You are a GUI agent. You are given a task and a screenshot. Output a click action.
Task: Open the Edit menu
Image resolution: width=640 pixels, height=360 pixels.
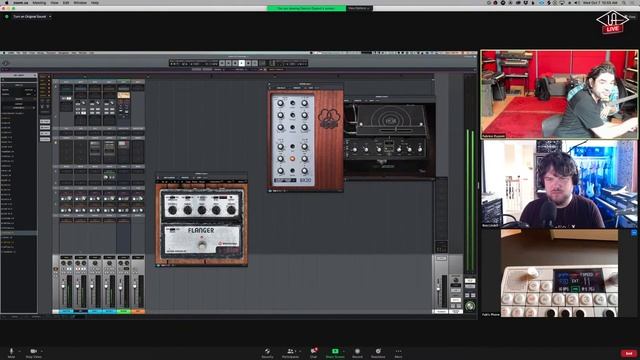click(x=66, y=2)
